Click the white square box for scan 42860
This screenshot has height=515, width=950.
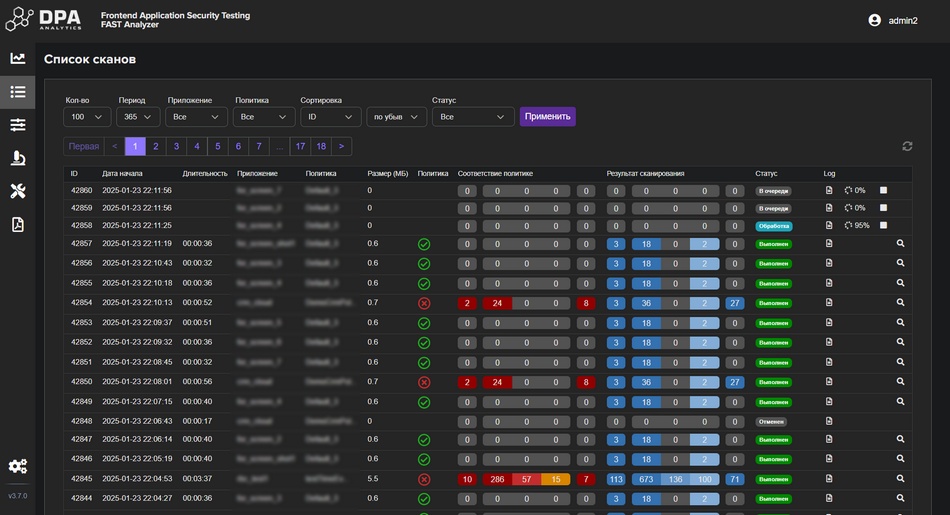coord(883,190)
